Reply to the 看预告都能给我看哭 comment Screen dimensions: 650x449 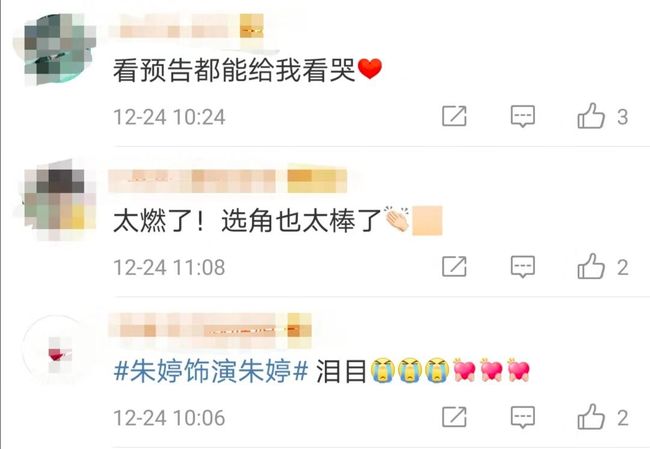pos(522,116)
